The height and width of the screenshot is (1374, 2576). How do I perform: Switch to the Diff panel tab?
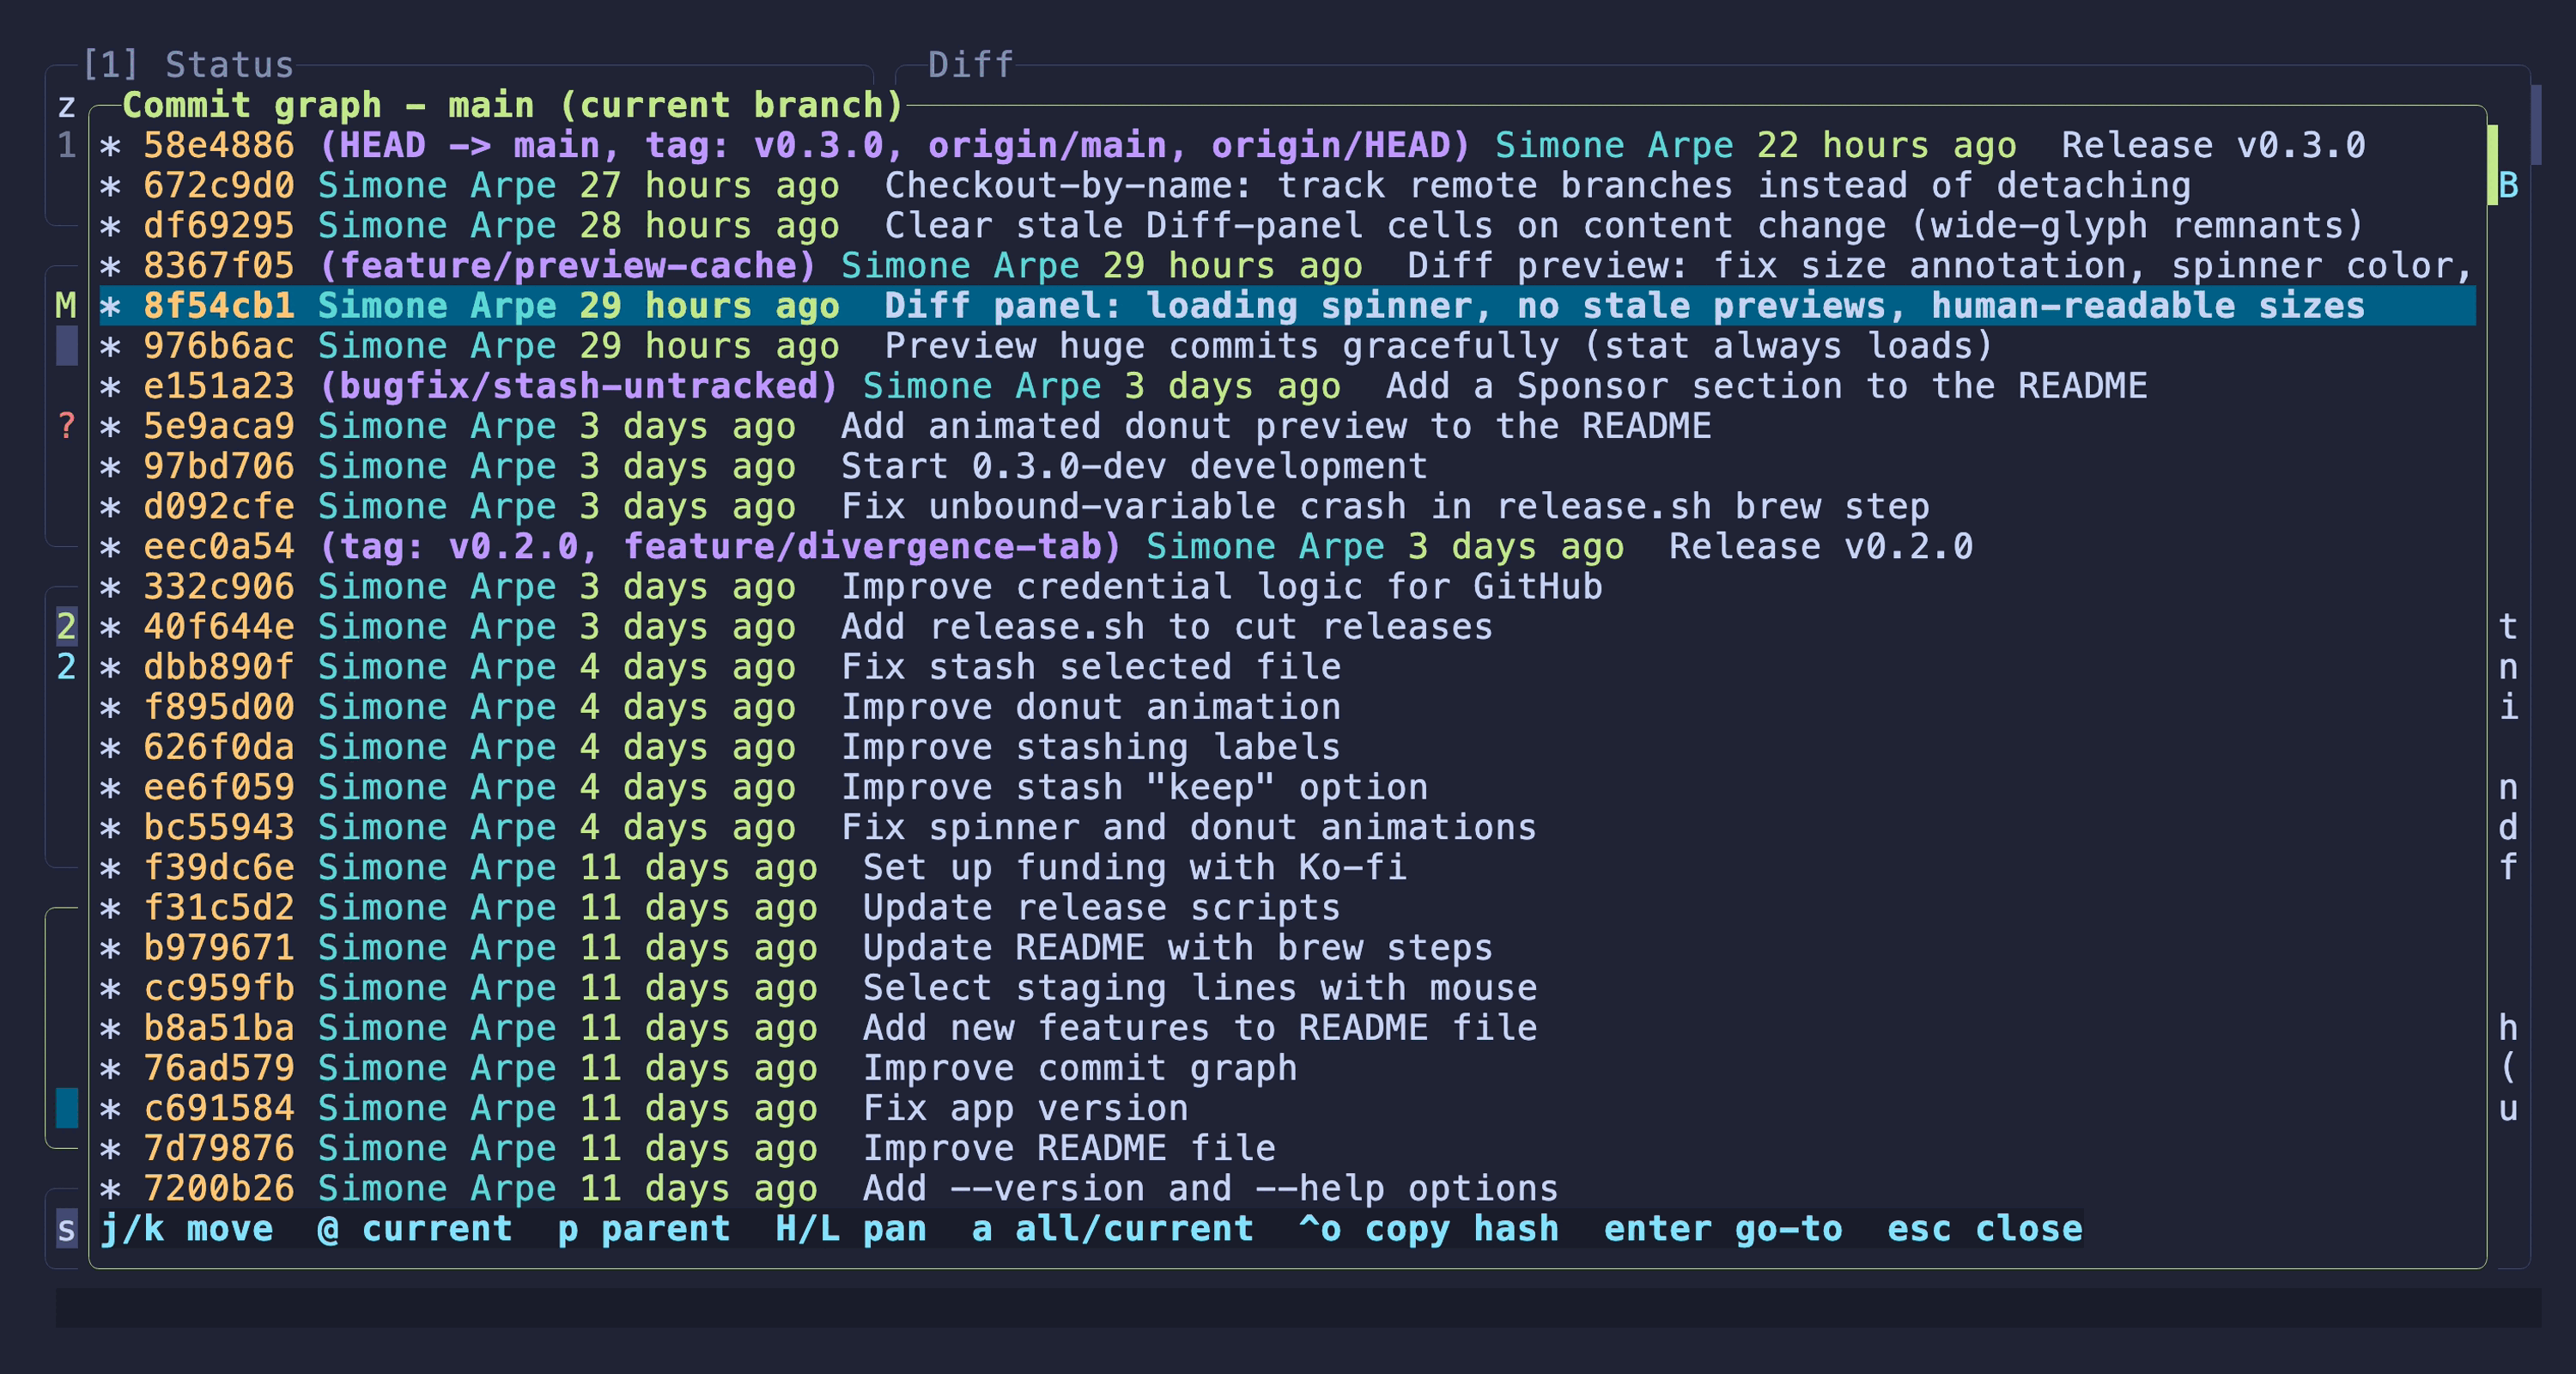coord(970,65)
